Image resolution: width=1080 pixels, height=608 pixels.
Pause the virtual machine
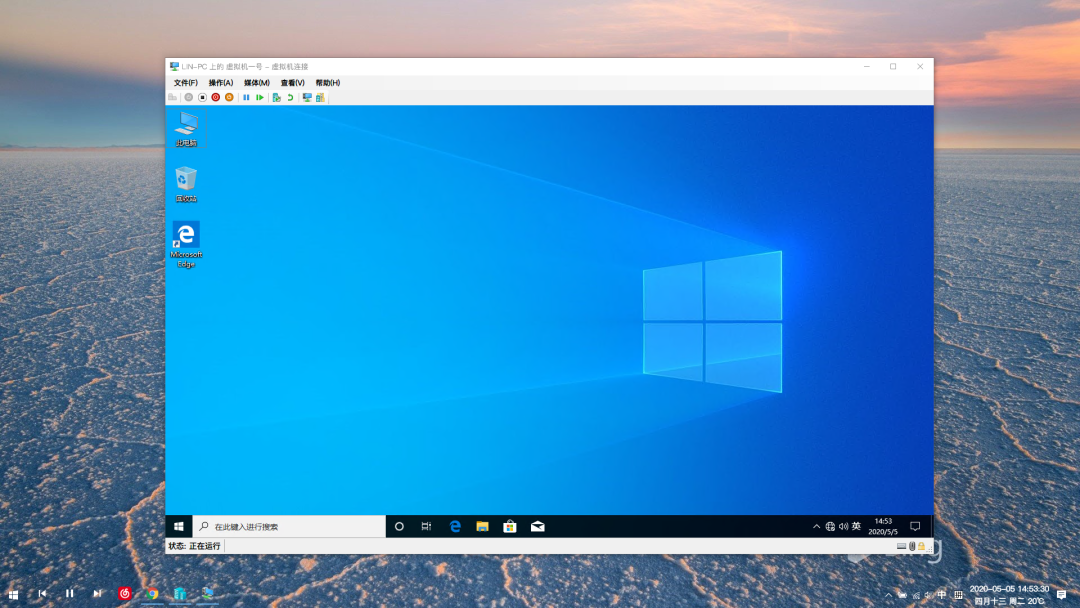pyautogui.click(x=246, y=98)
